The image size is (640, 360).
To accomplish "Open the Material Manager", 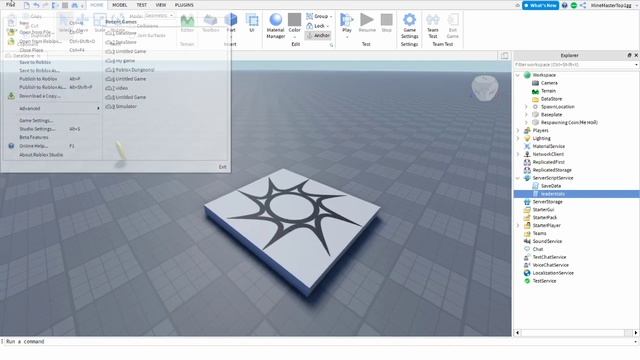I will [x=276, y=26].
